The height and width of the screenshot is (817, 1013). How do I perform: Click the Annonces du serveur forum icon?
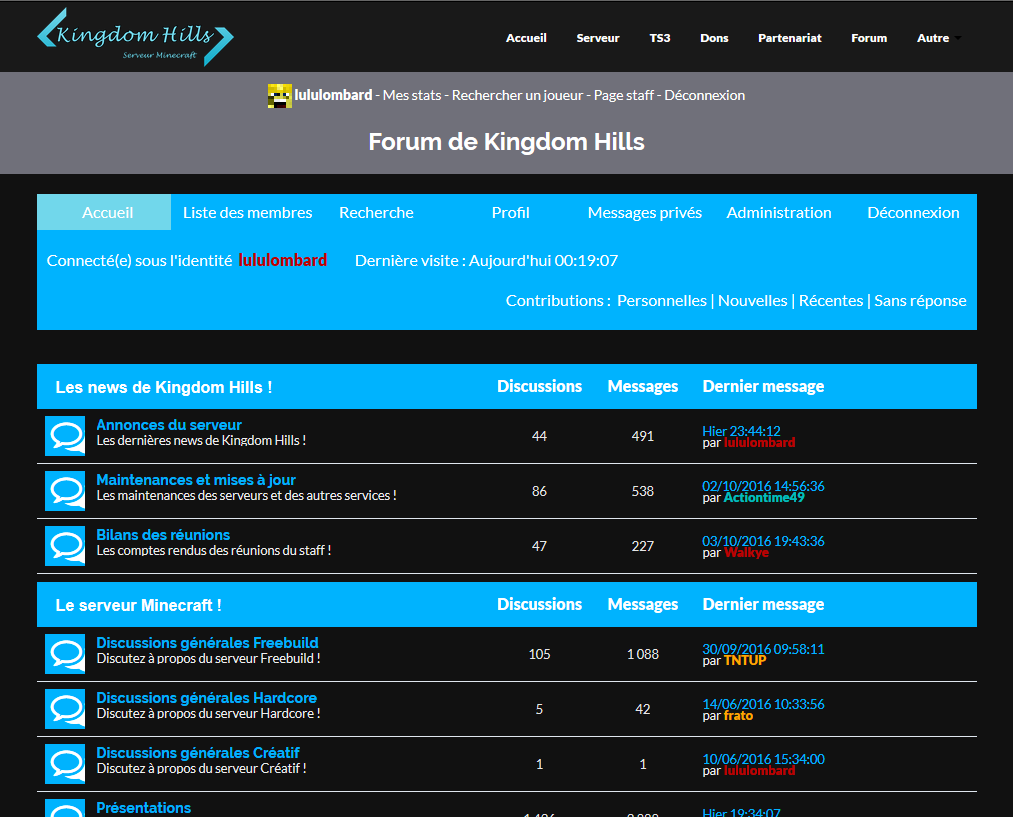pos(65,436)
